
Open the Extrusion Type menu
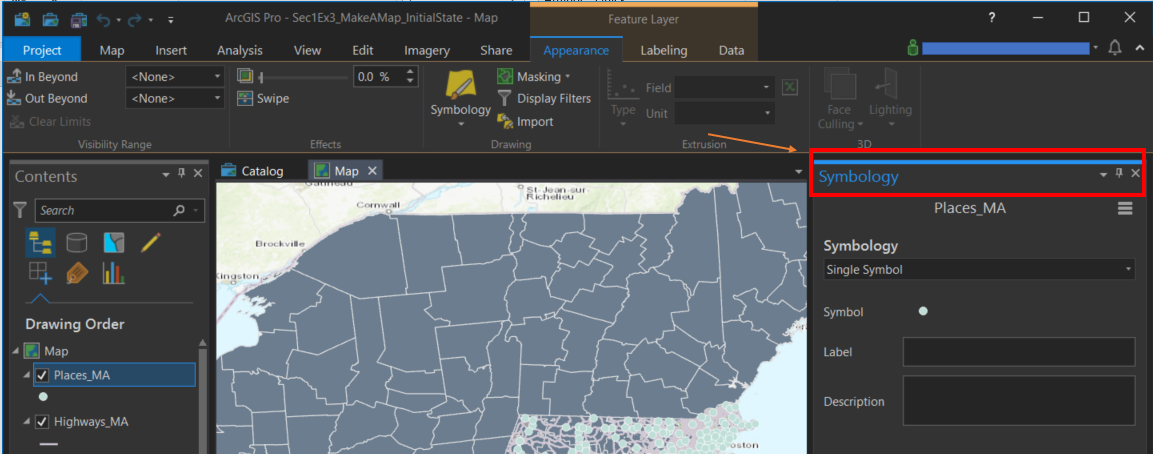click(x=623, y=99)
